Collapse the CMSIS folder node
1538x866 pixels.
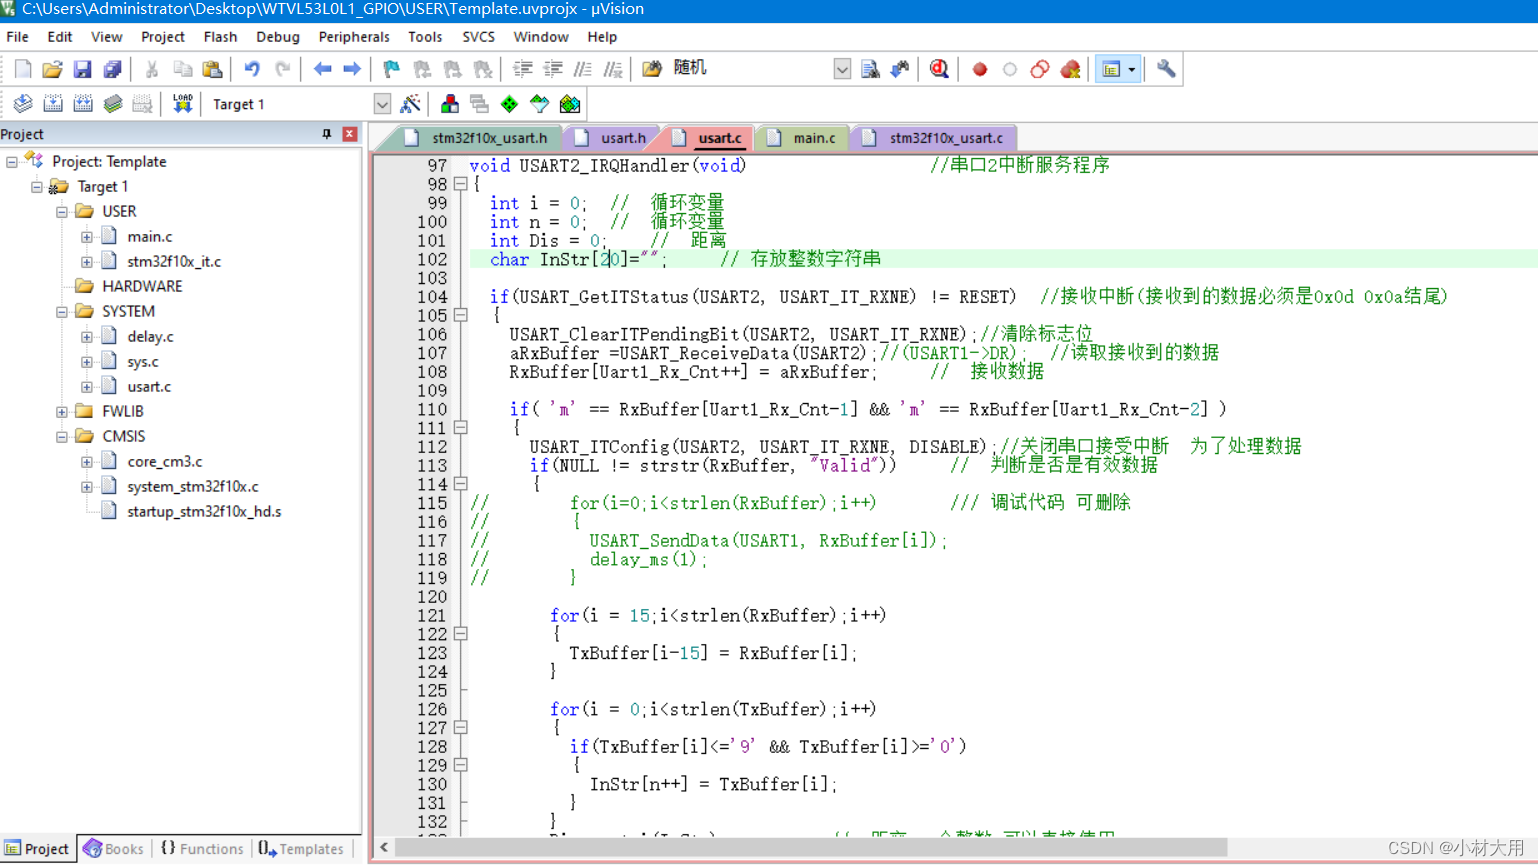(x=62, y=437)
